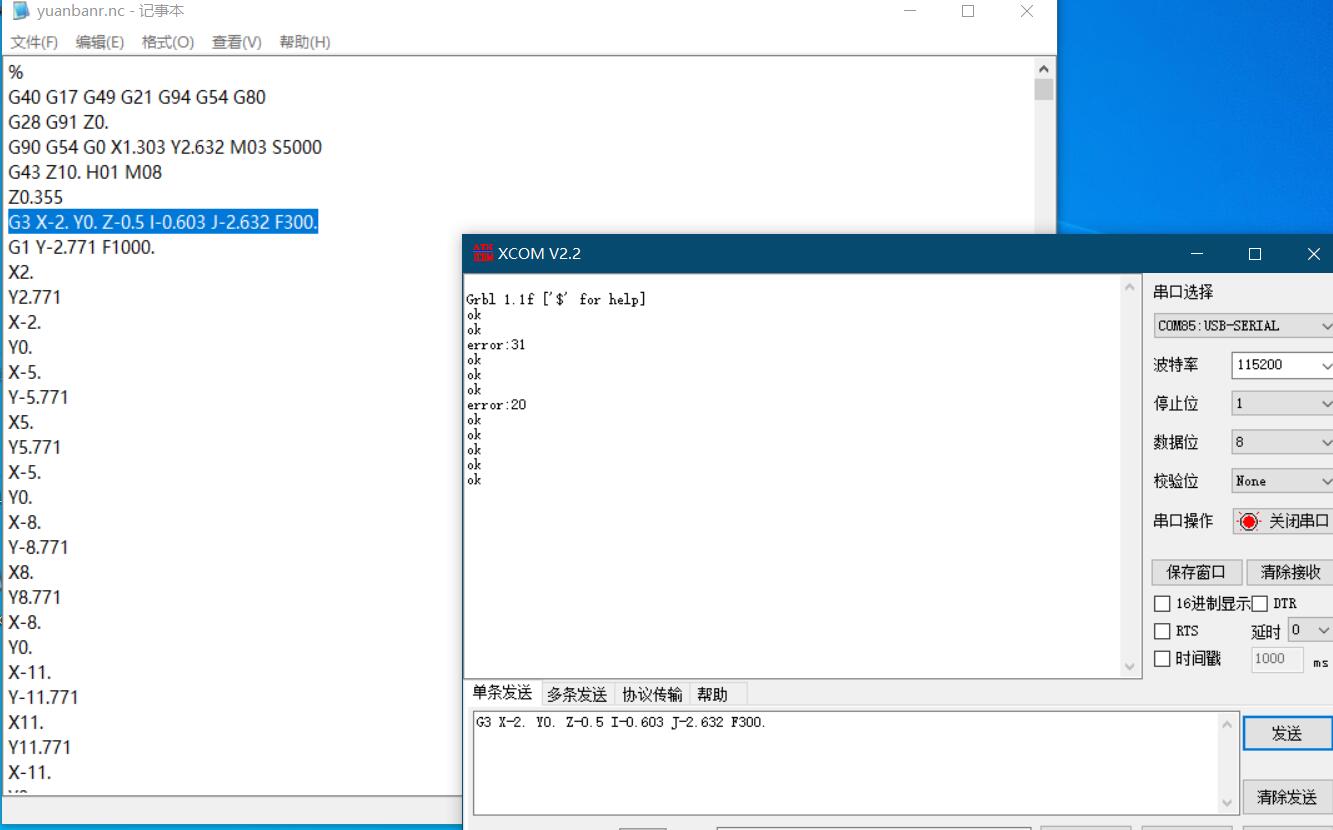Click the red serial port status indicator

(x=1249, y=521)
